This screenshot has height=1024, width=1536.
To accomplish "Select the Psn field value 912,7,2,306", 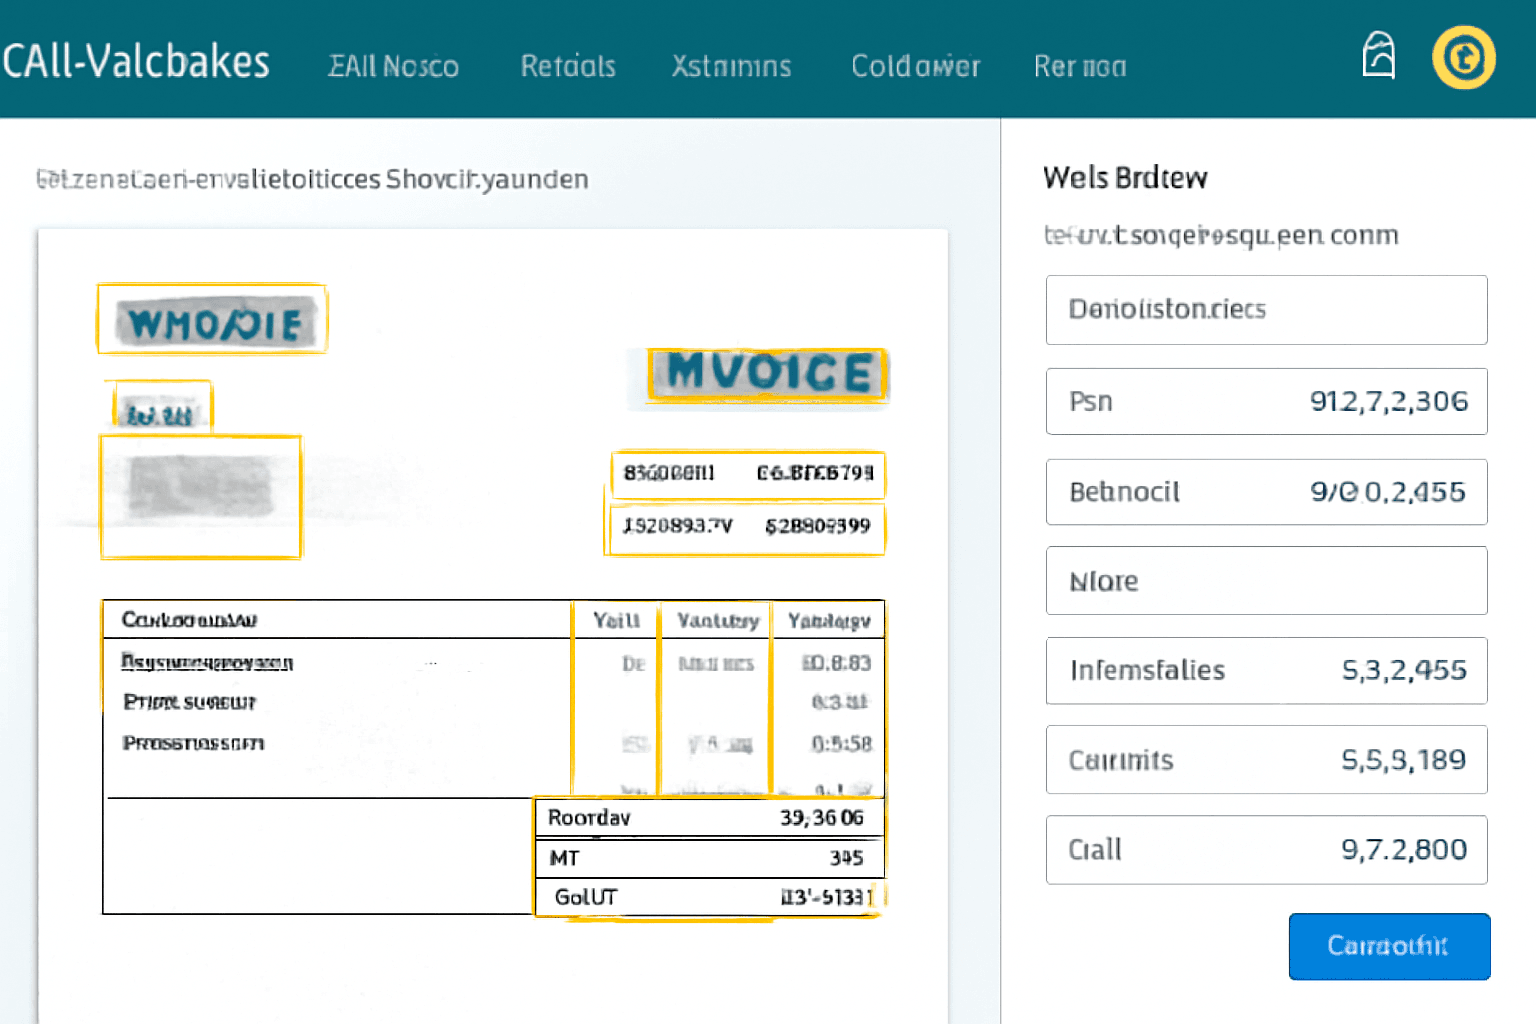I will (x=1266, y=401).
